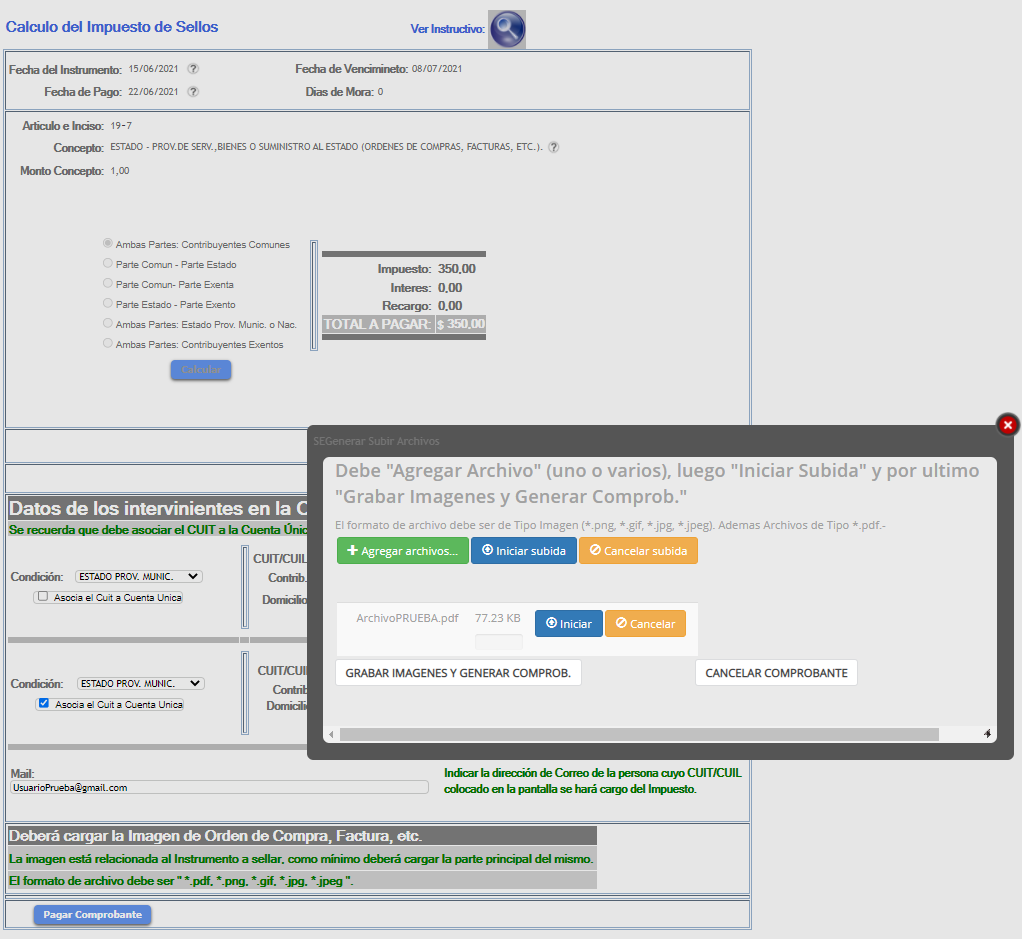Viewport: 1022px width, 939px height.
Task: Close the Subir Archivos dialog with red X
Action: coord(1008,425)
